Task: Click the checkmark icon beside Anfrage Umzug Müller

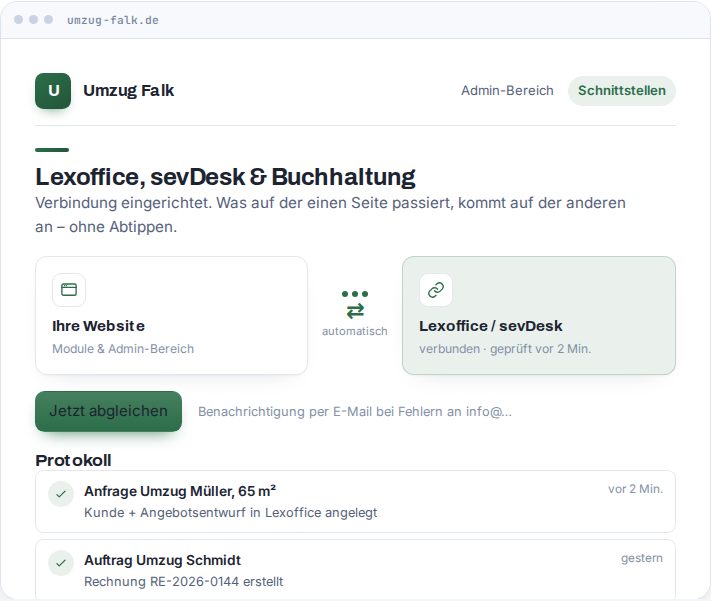Action: coord(61,494)
